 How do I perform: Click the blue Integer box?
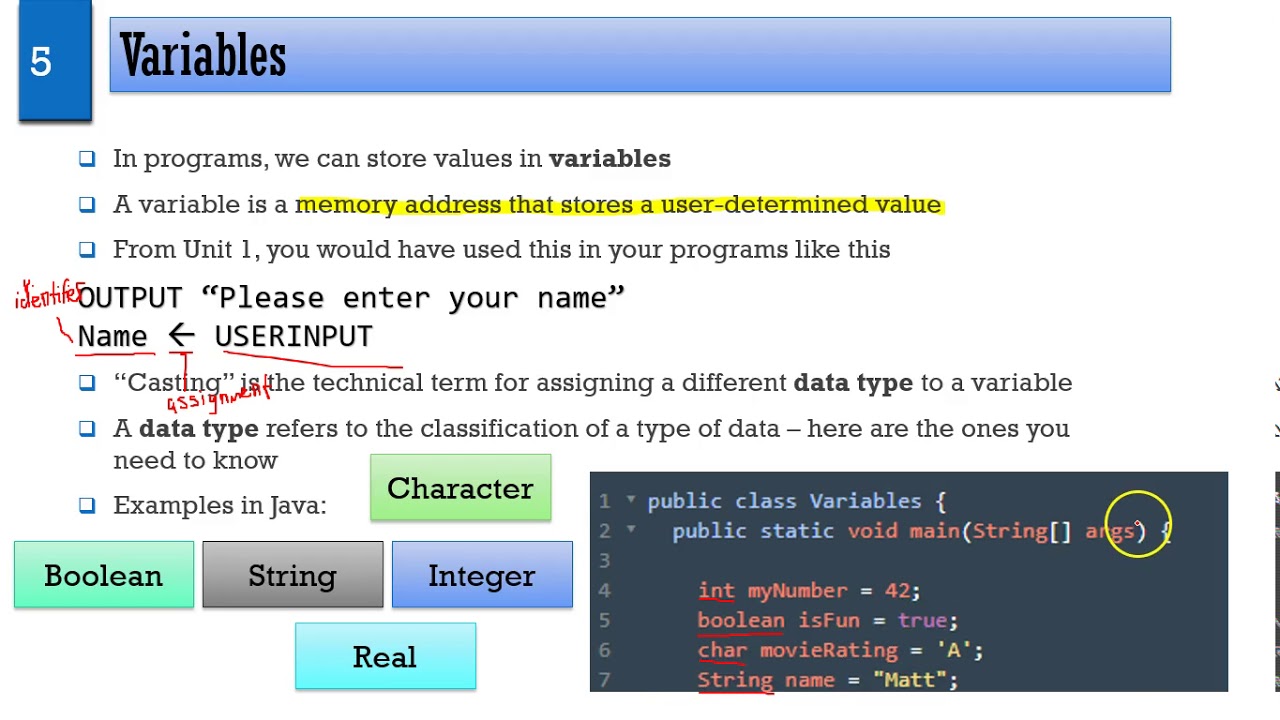tap(482, 575)
